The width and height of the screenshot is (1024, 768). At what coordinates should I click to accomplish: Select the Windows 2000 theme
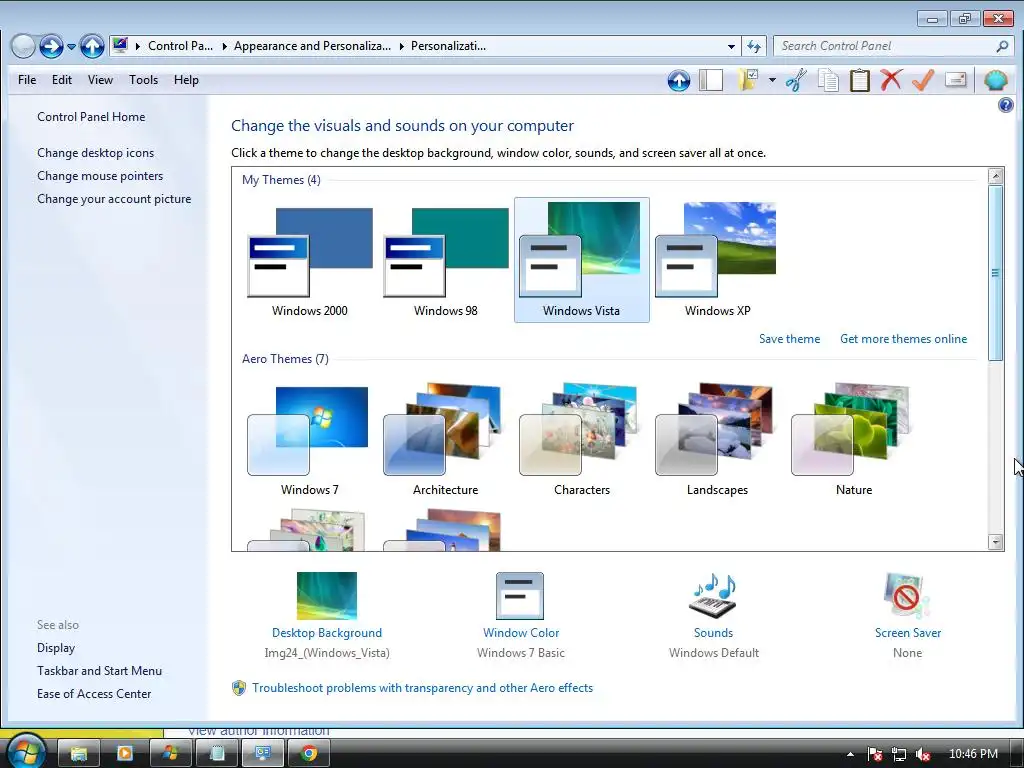point(310,260)
